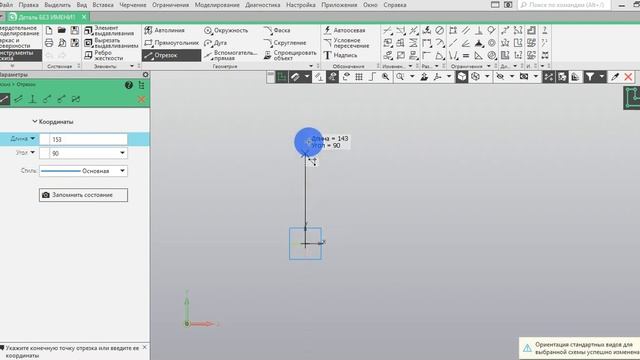Expand the Геометрия group arrow
Image resolution: width=640 pixels, height=360 pixels.
pos(311,66)
